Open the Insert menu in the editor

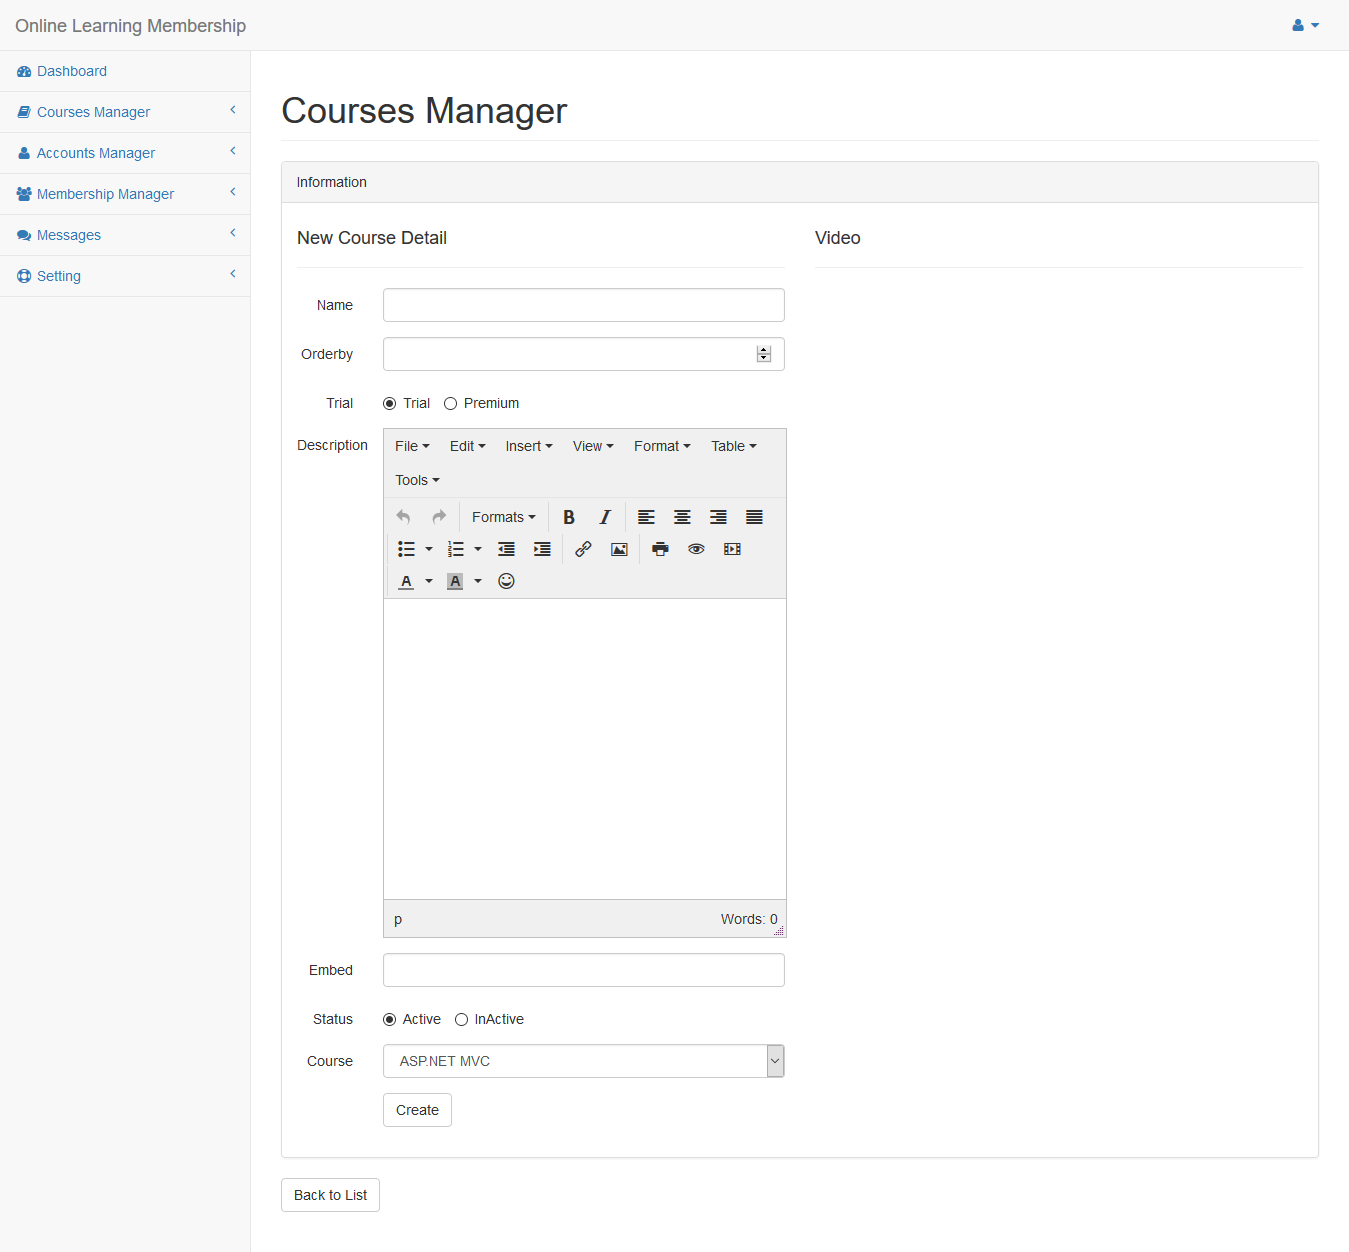pos(528,446)
